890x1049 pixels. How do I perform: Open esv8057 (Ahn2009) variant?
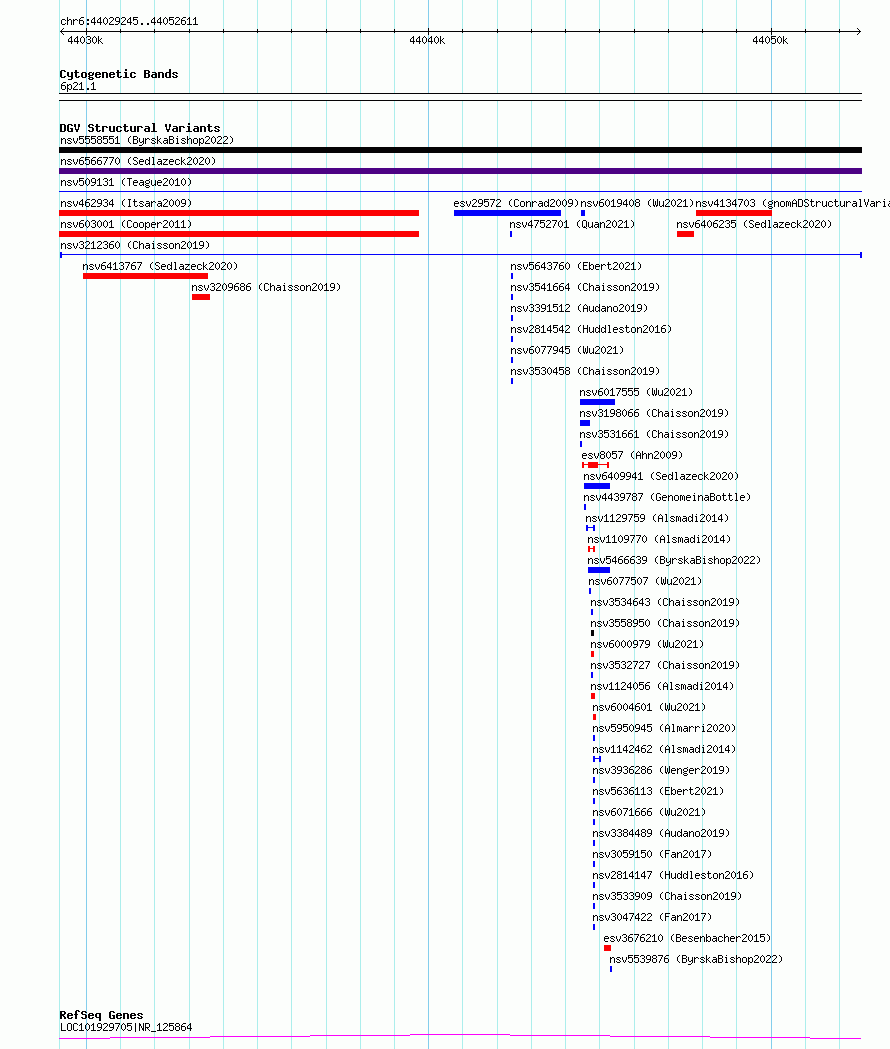[632, 456]
